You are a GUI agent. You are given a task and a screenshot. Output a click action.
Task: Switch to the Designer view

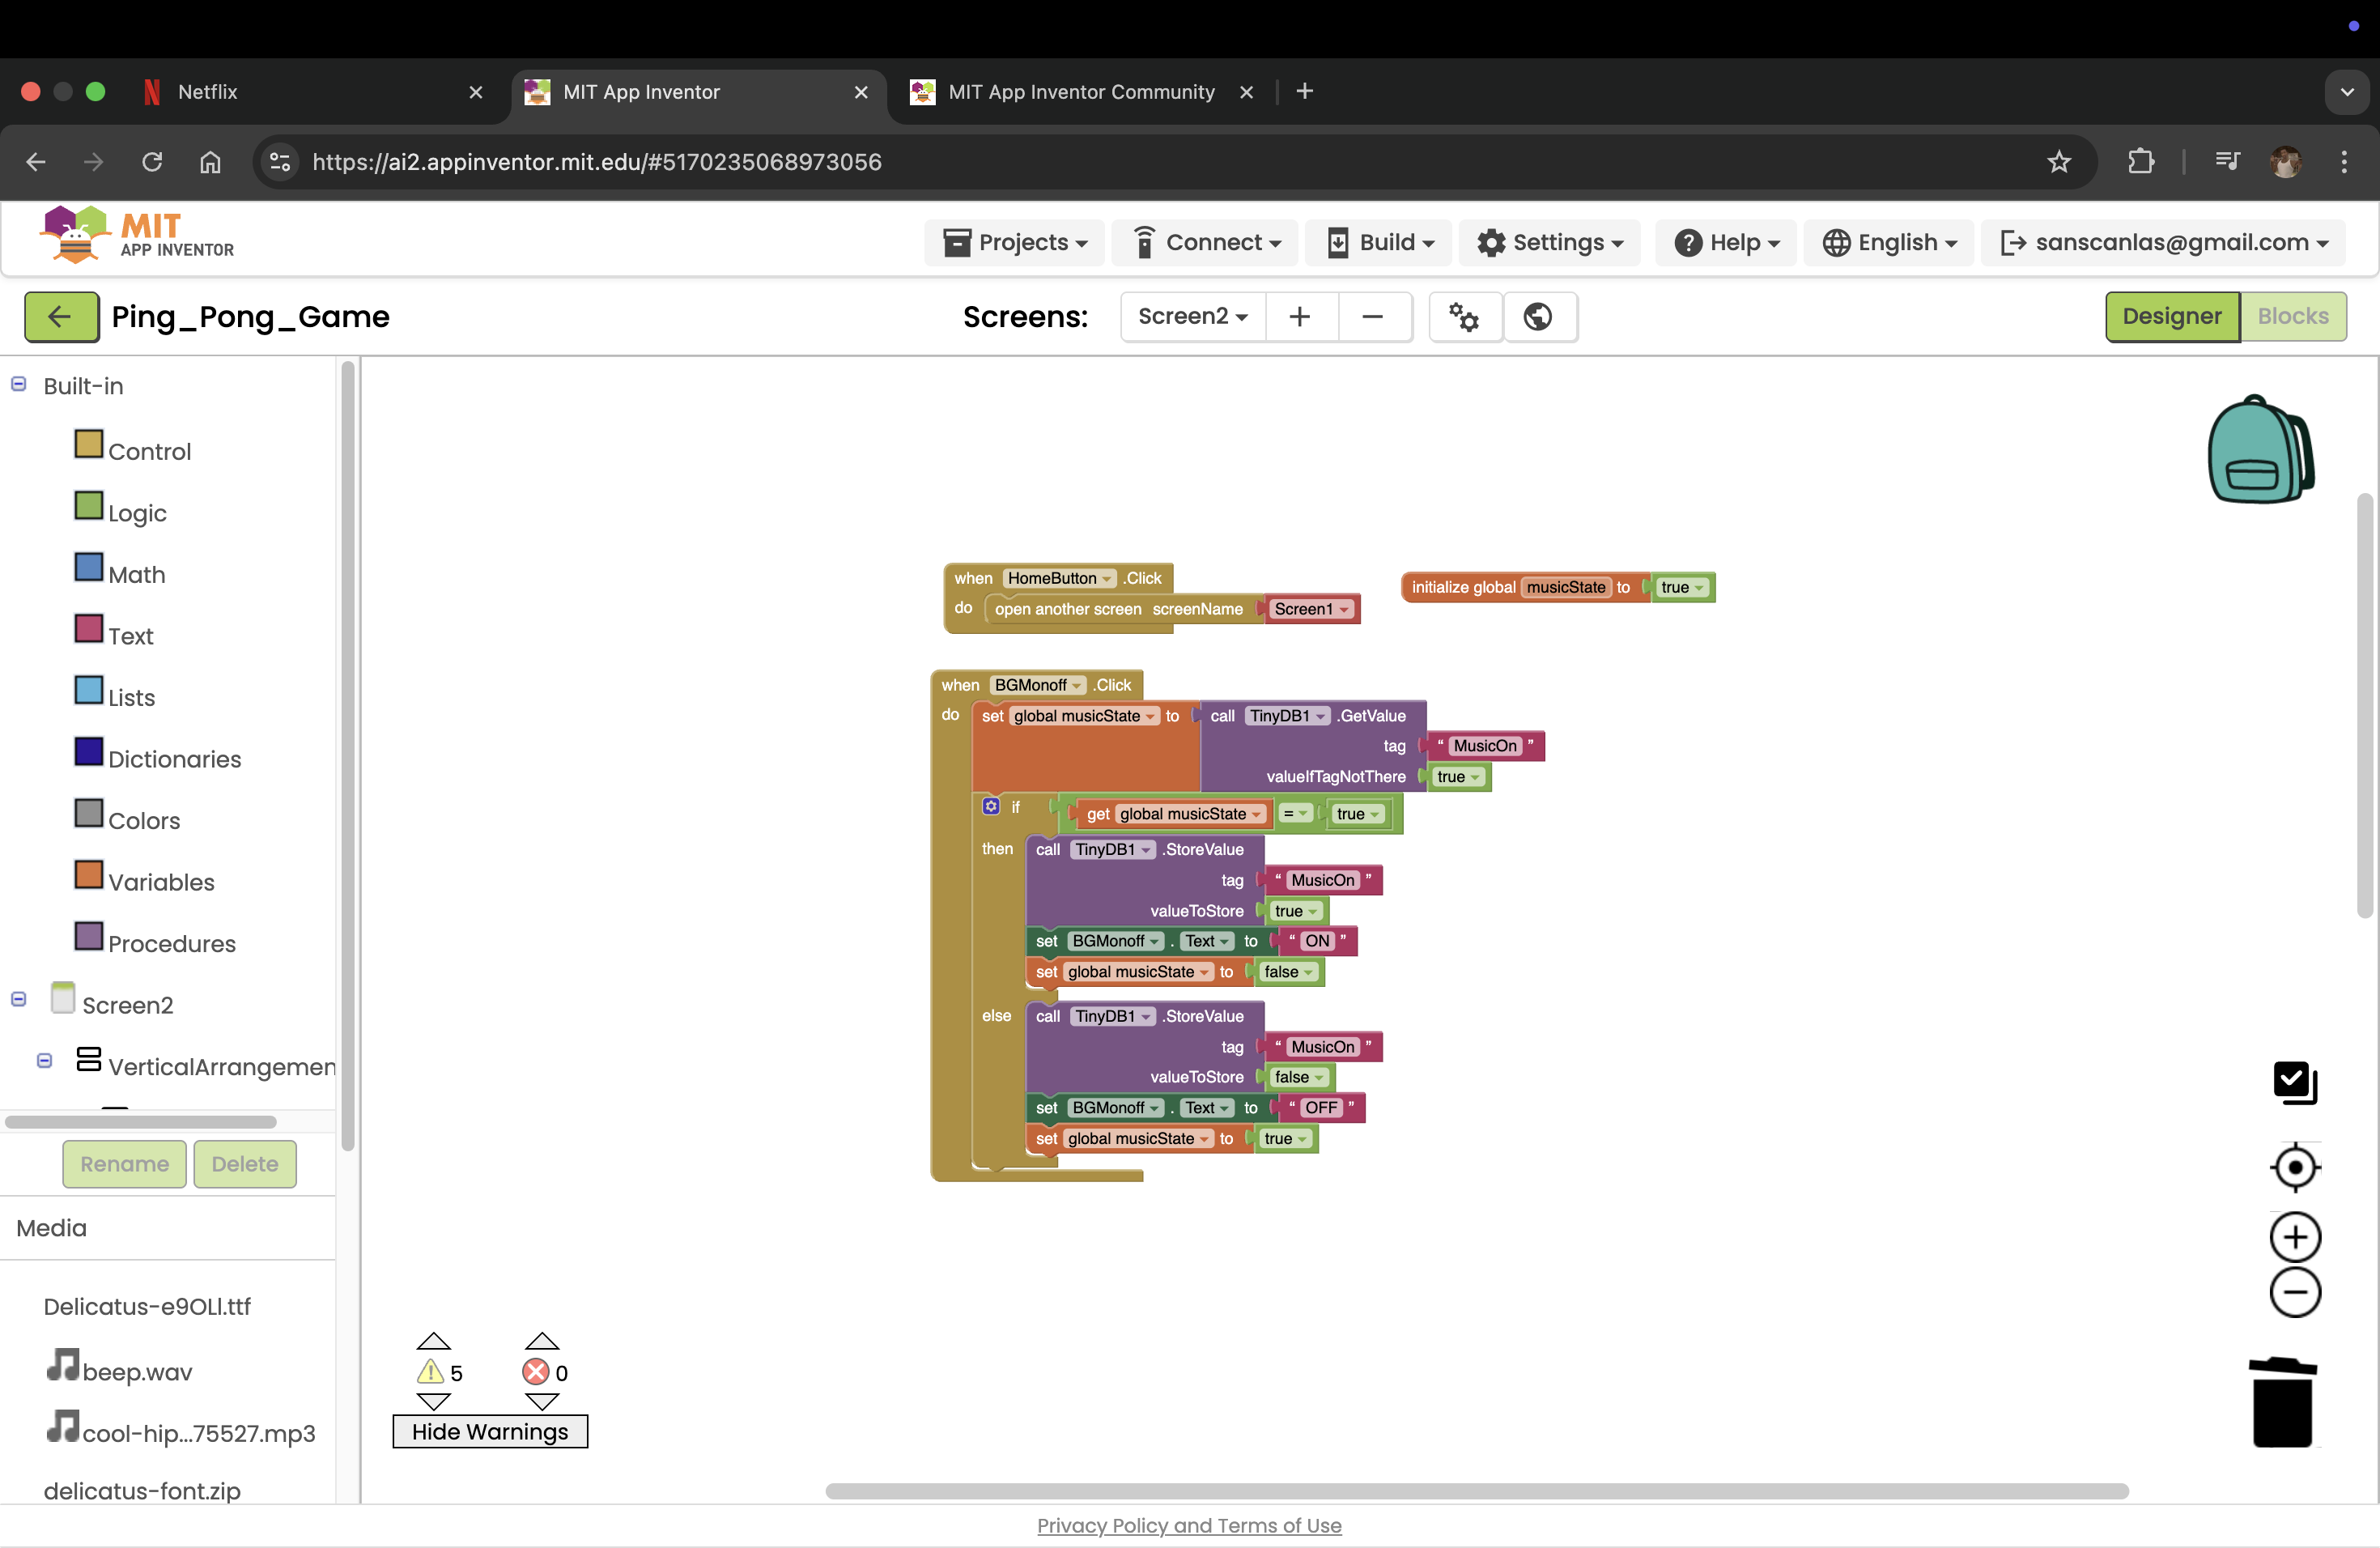pos(2171,317)
